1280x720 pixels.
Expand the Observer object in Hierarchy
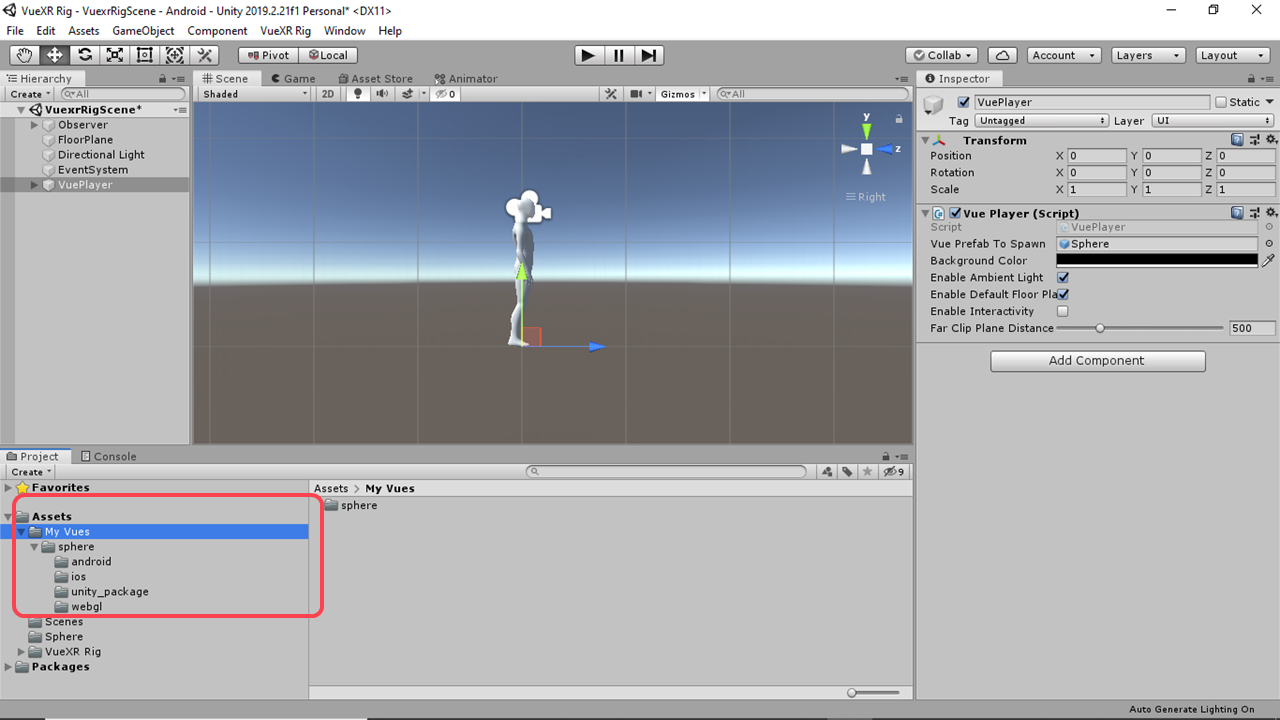click(x=35, y=125)
